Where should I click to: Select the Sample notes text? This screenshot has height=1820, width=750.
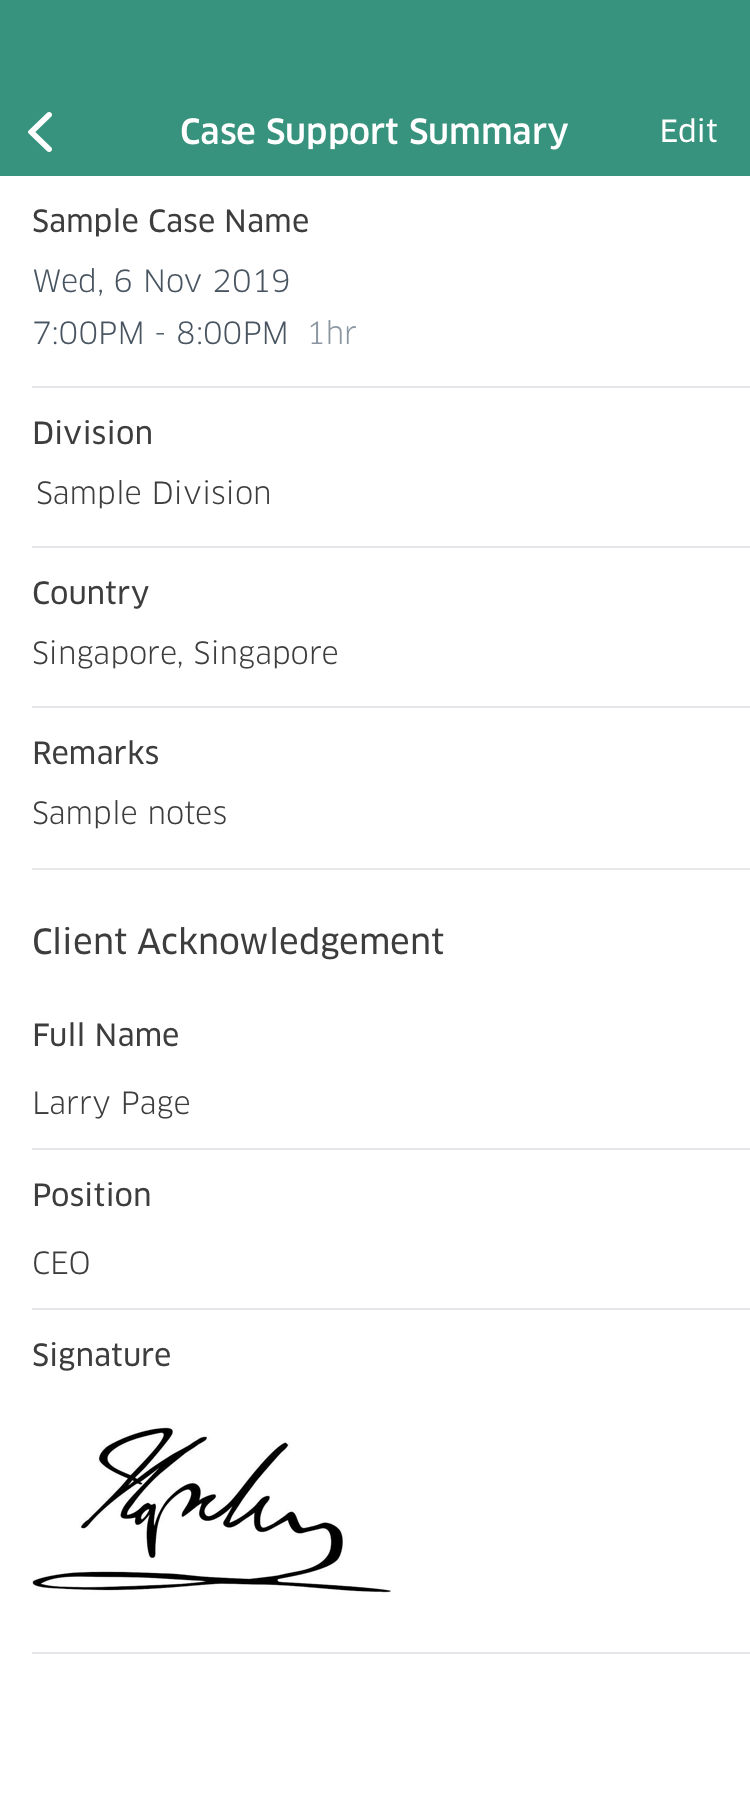point(130,813)
